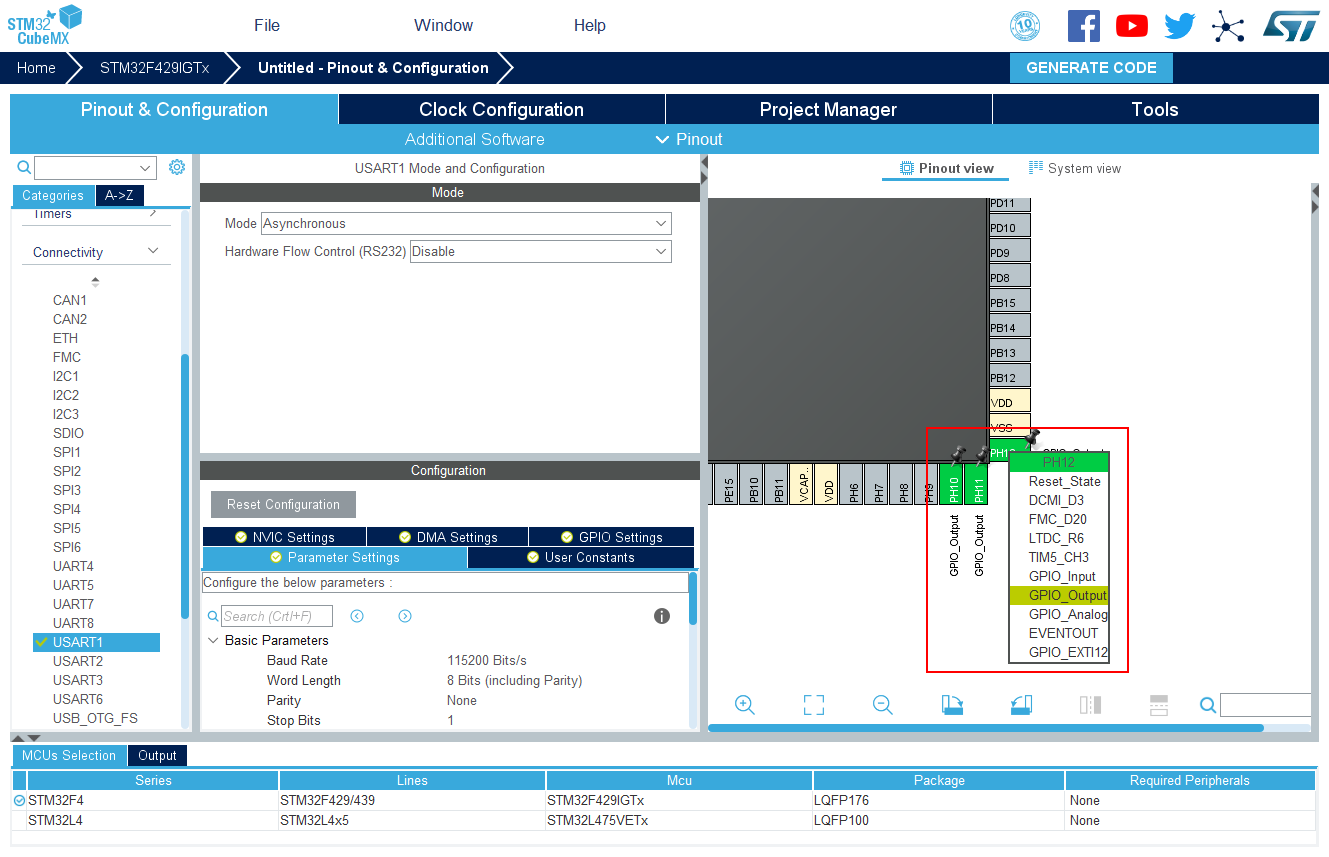The image size is (1329, 857).
Task: Open Additional Software
Action: click(x=474, y=139)
